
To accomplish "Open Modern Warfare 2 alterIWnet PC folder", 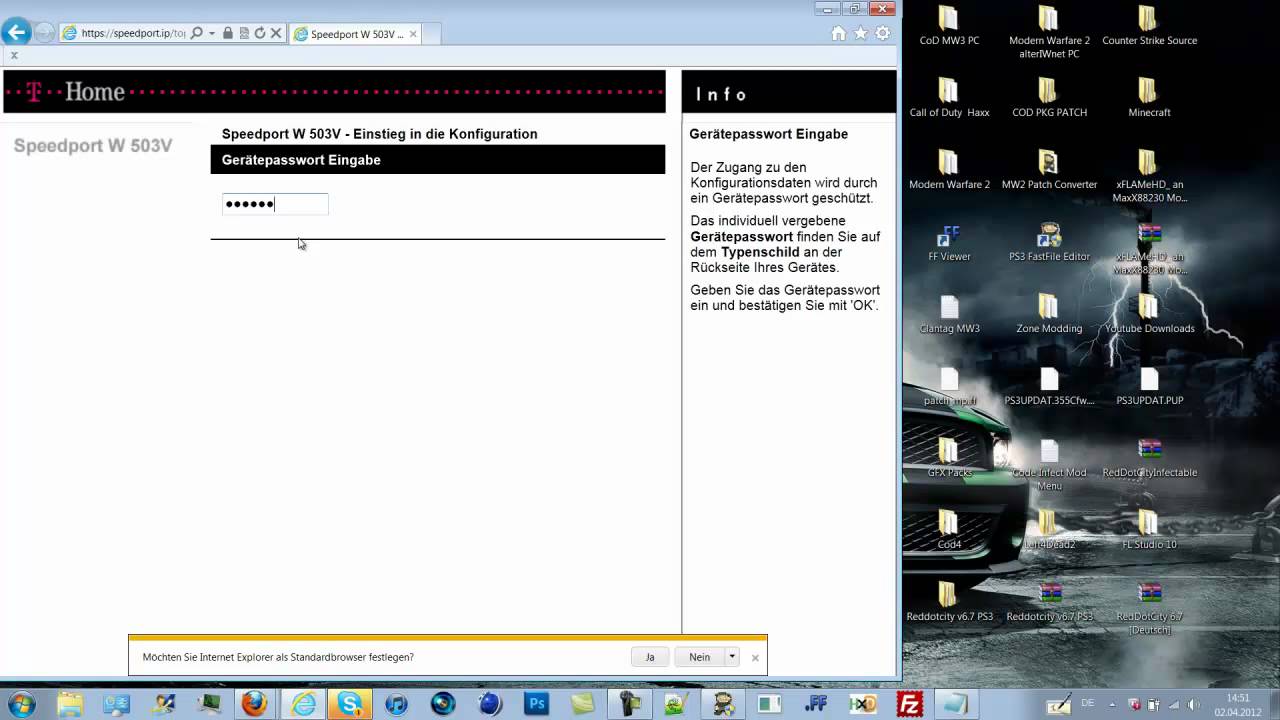I will click(x=1049, y=32).
